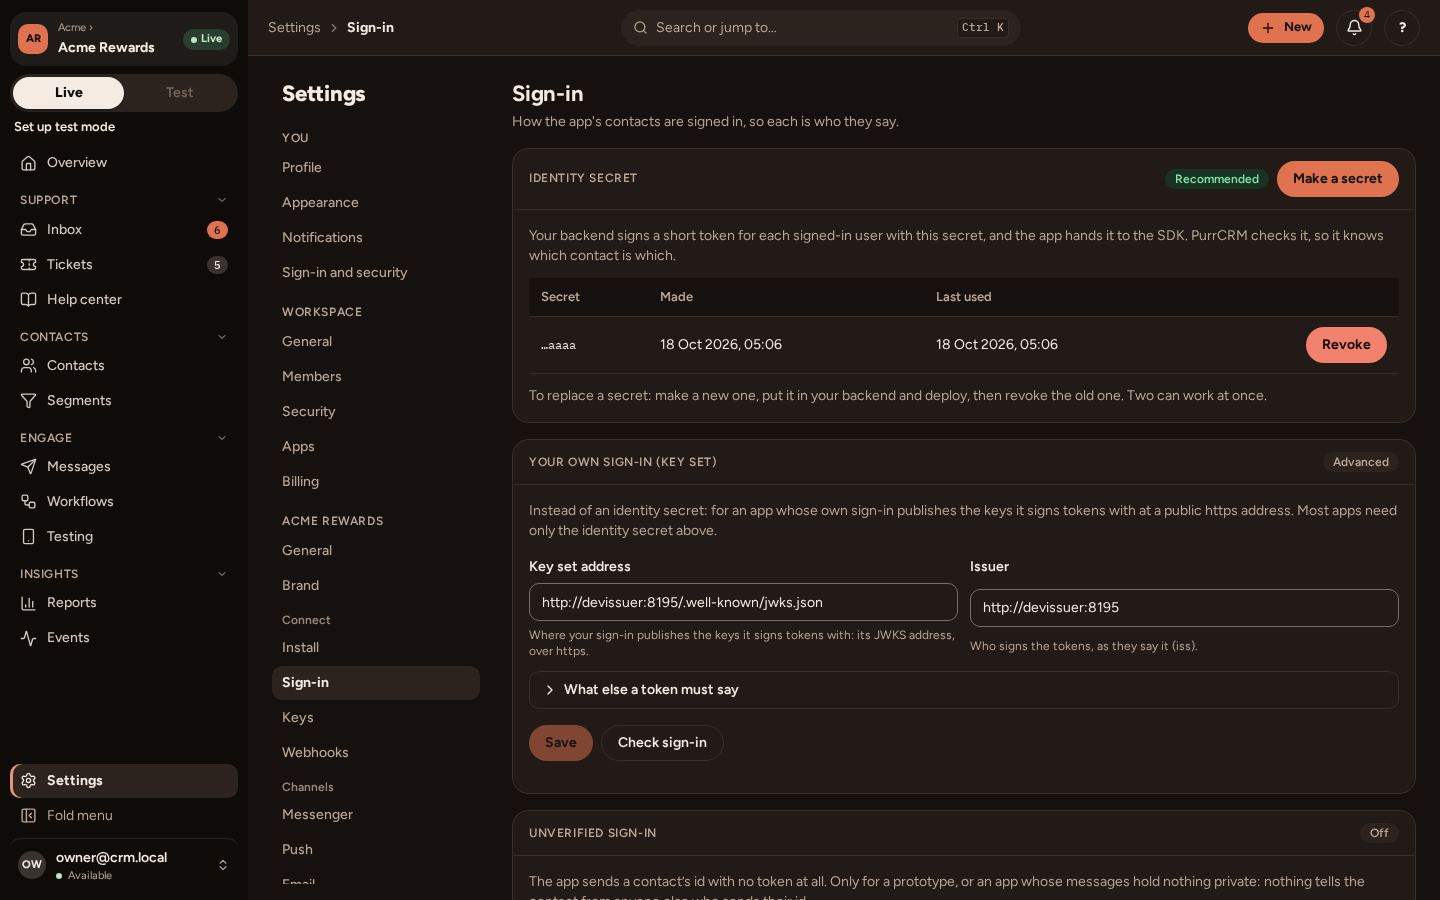Open Segments via the funnel icon
This screenshot has height=900, width=1440.
(x=29, y=401)
